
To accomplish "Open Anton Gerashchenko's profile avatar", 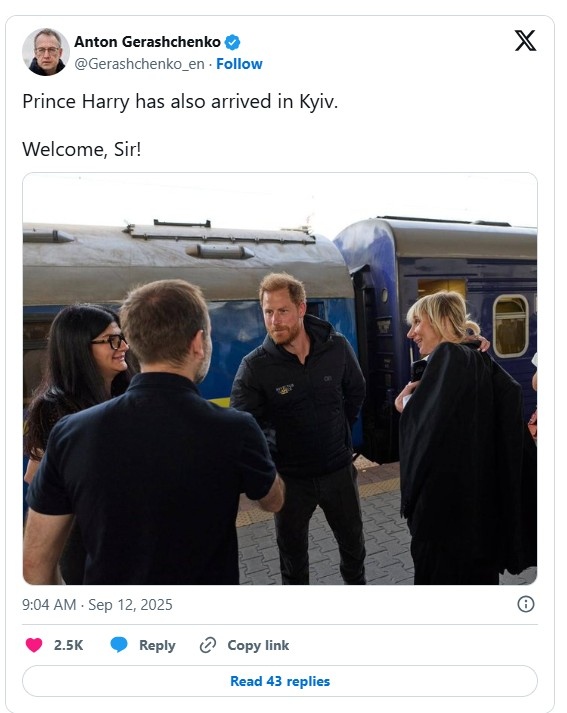I will (45, 52).
